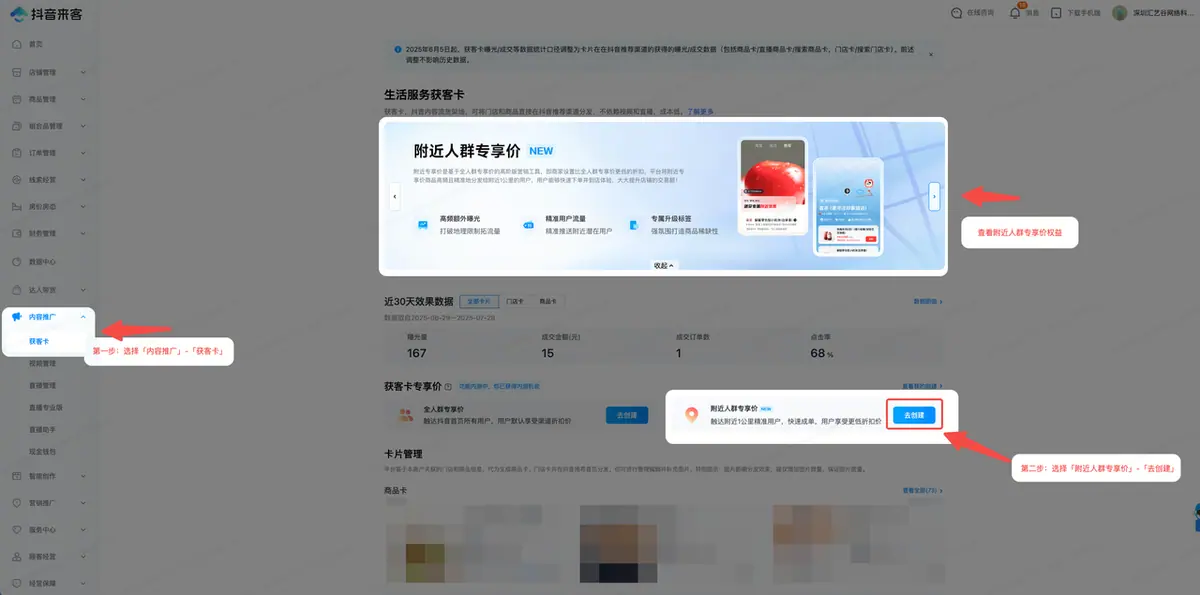Click the 订单管理 order icon
1200x595 pixels.
click(17, 153)
